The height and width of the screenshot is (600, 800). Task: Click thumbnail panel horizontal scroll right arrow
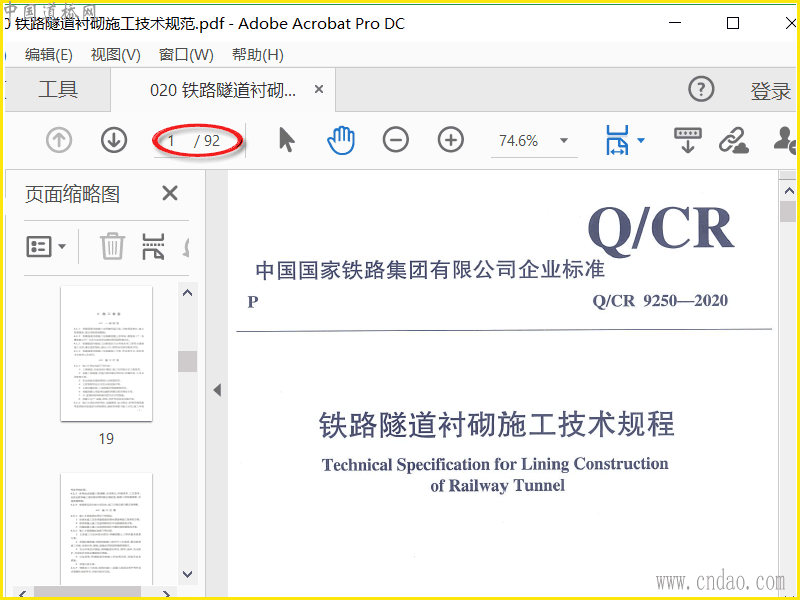pyautogui.click(x=166, y=594)
